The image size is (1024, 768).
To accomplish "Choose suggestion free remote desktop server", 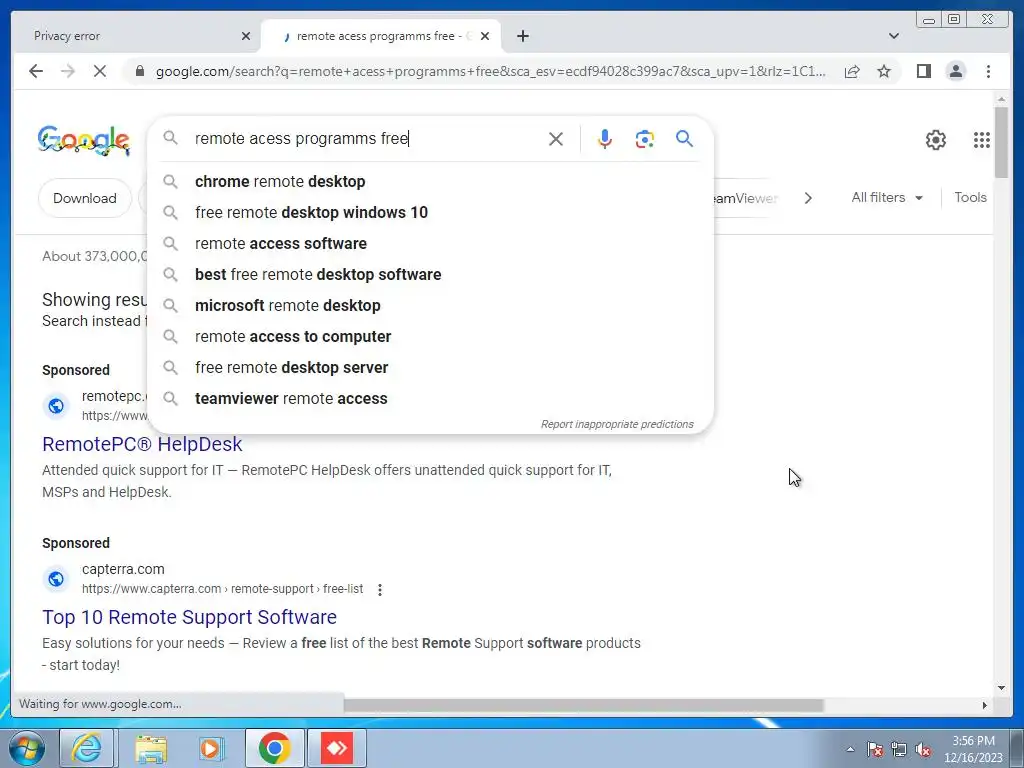I will click(431, 368).
